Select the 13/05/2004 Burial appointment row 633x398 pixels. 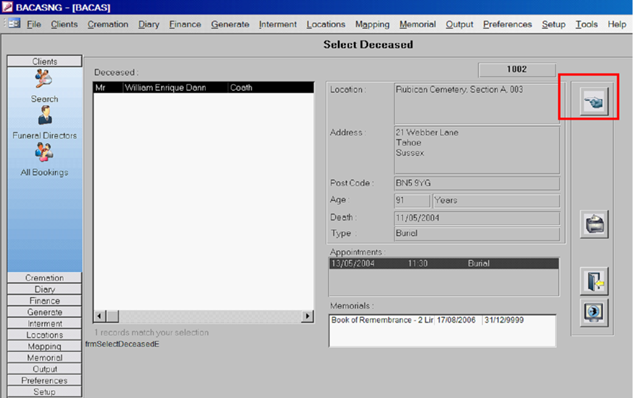coord(444,264)
